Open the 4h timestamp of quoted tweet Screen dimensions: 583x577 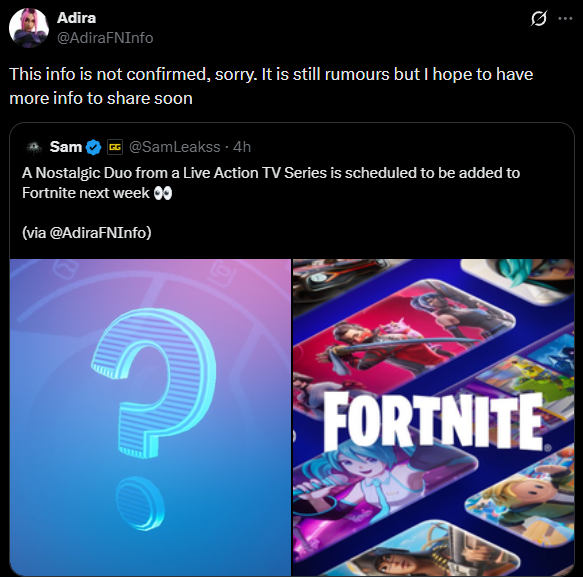tap(242, 147)
